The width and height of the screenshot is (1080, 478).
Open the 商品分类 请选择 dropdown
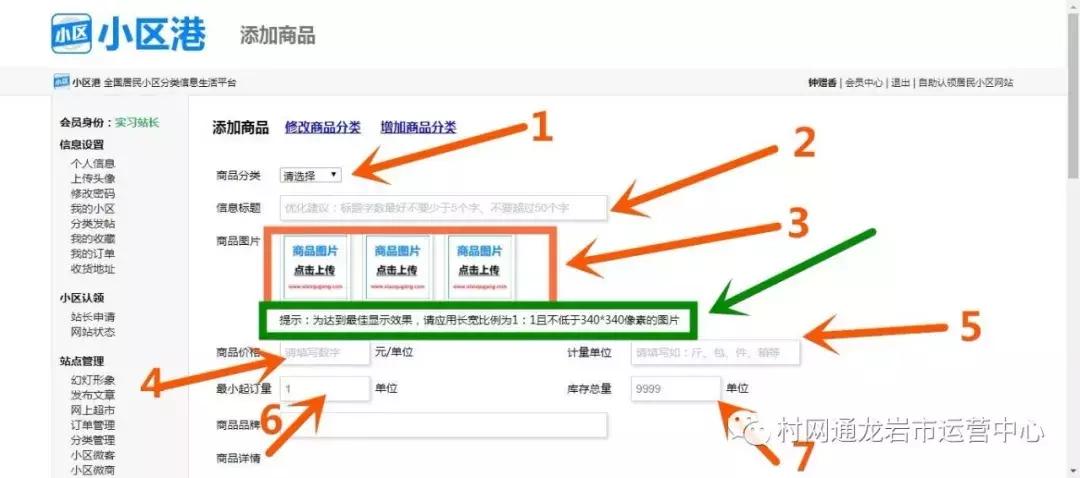coord(311,175)
